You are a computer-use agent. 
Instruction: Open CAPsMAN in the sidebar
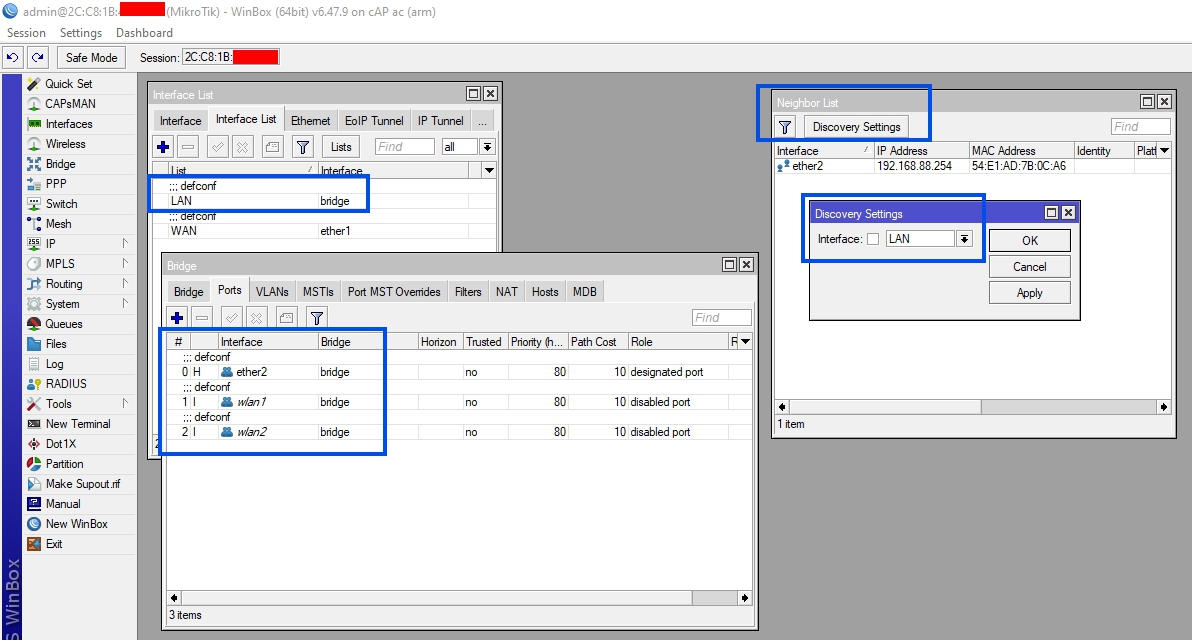tap(70, 103)
